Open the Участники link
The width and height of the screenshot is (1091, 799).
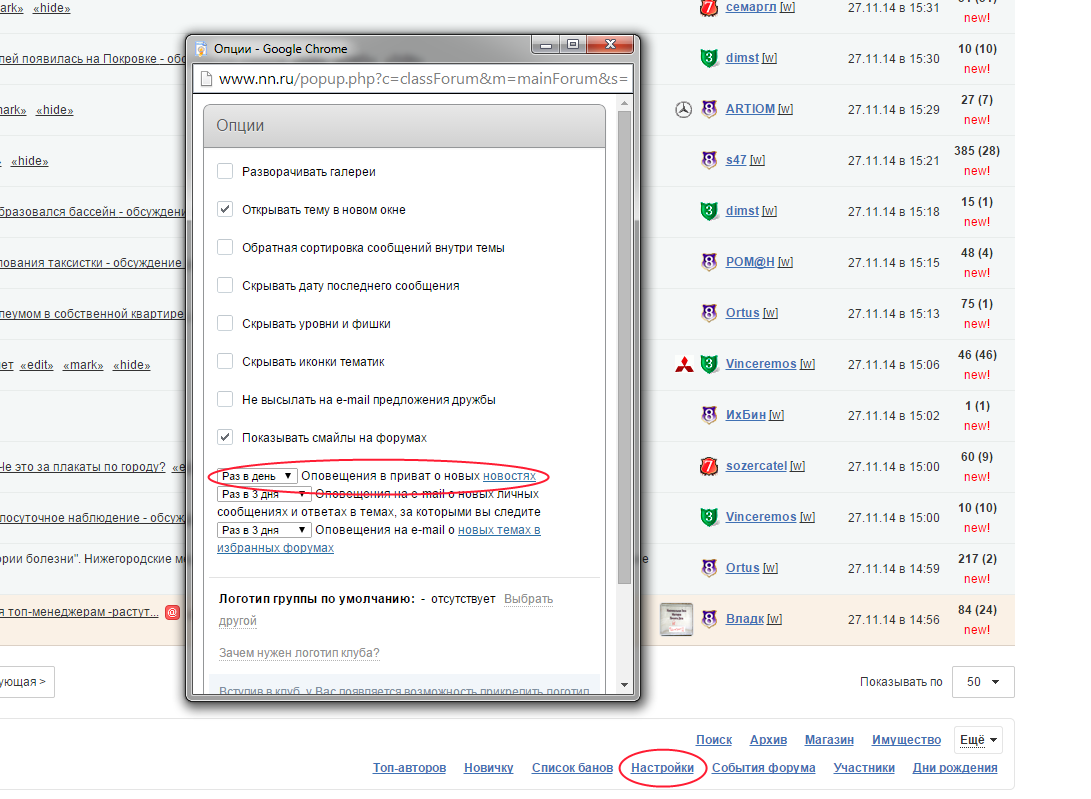click(x=864, y=768)
